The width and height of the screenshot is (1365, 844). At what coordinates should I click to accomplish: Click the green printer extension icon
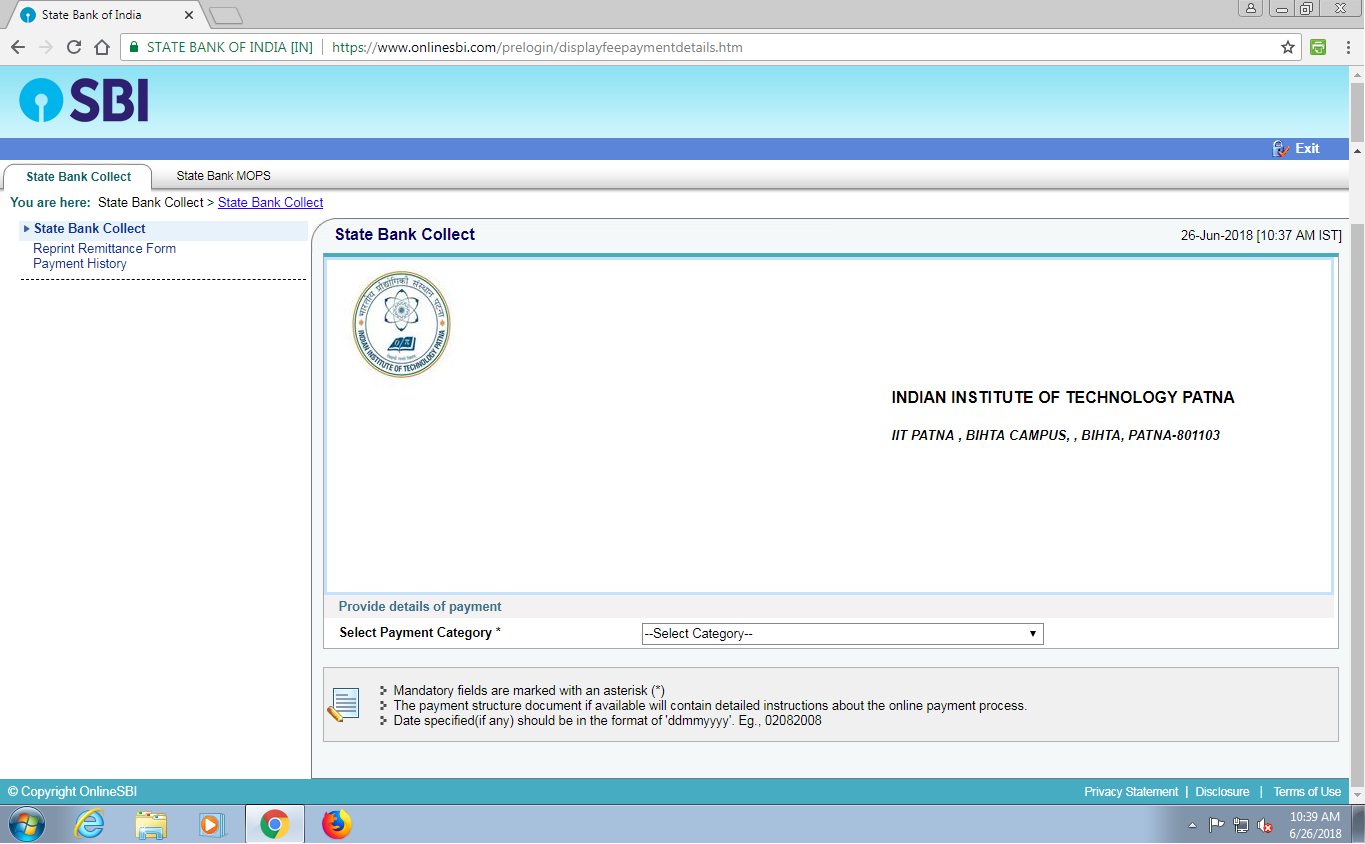coord(1318,47)
